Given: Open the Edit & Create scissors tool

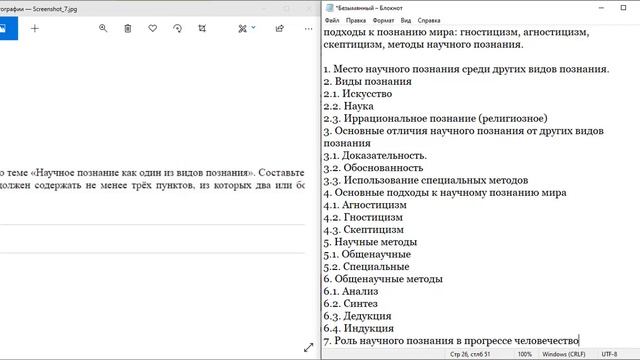Looking at the screenshot, I should coord(242,28).
